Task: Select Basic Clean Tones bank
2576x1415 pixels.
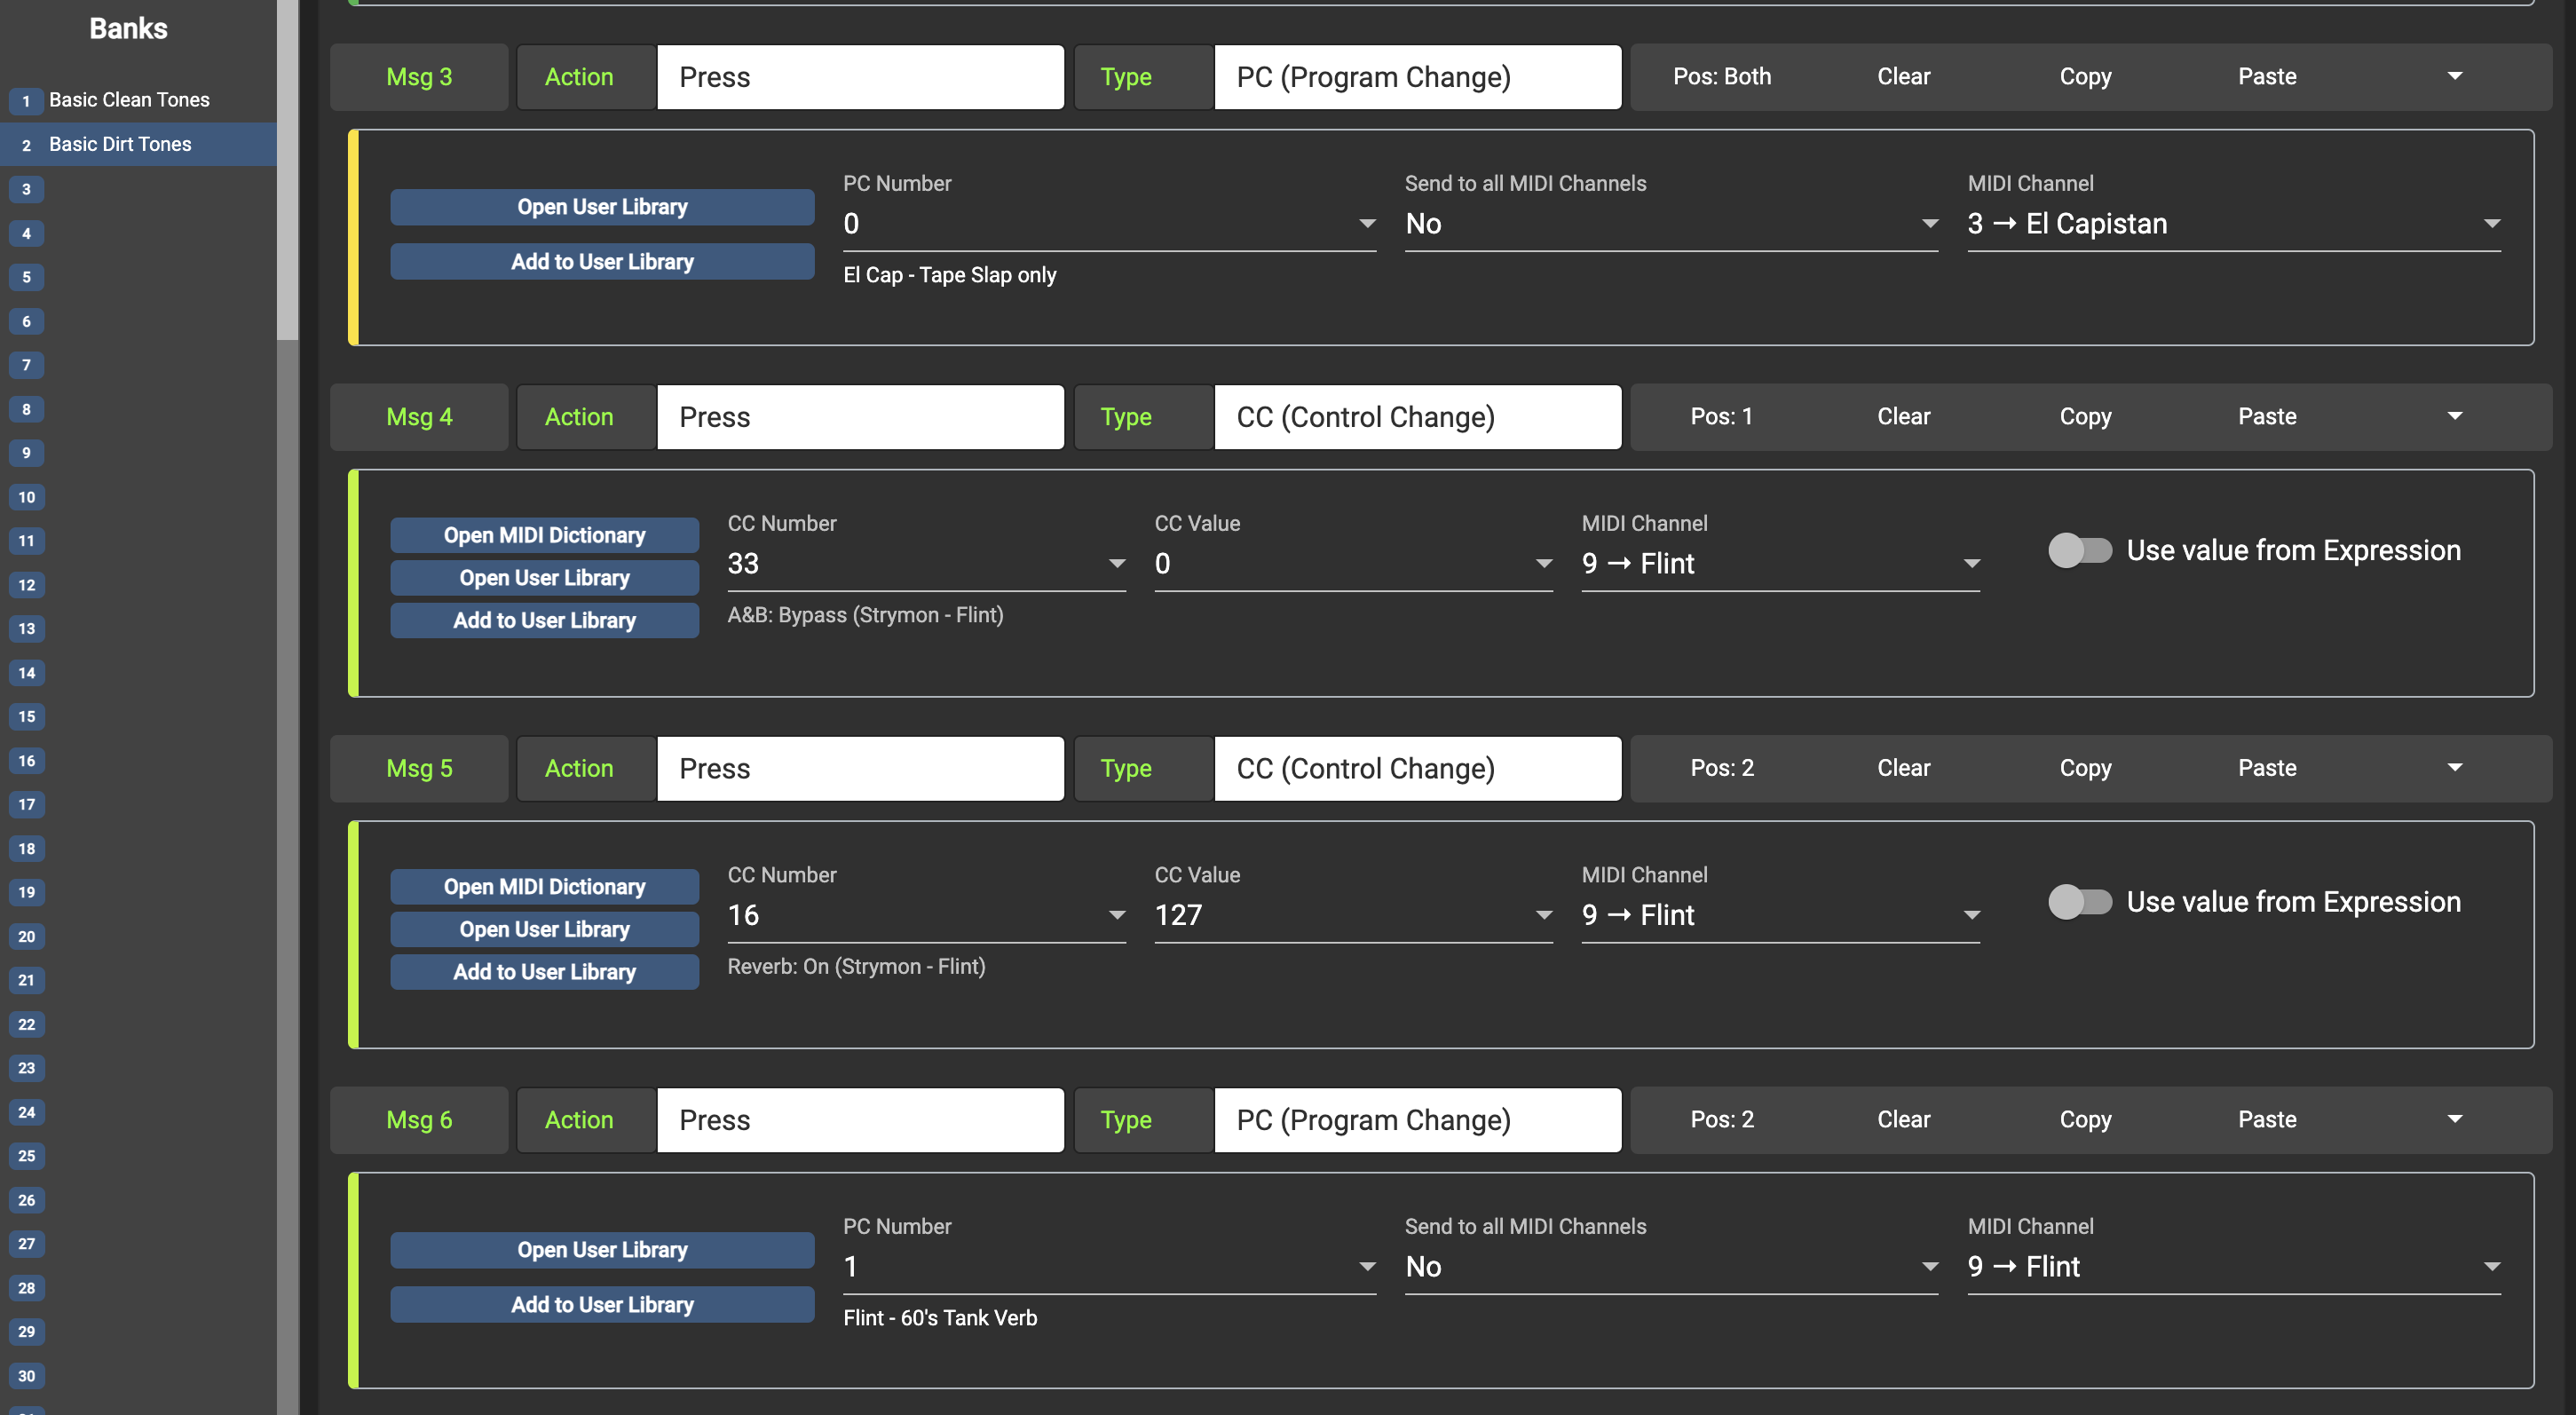Action: [129, 100]
